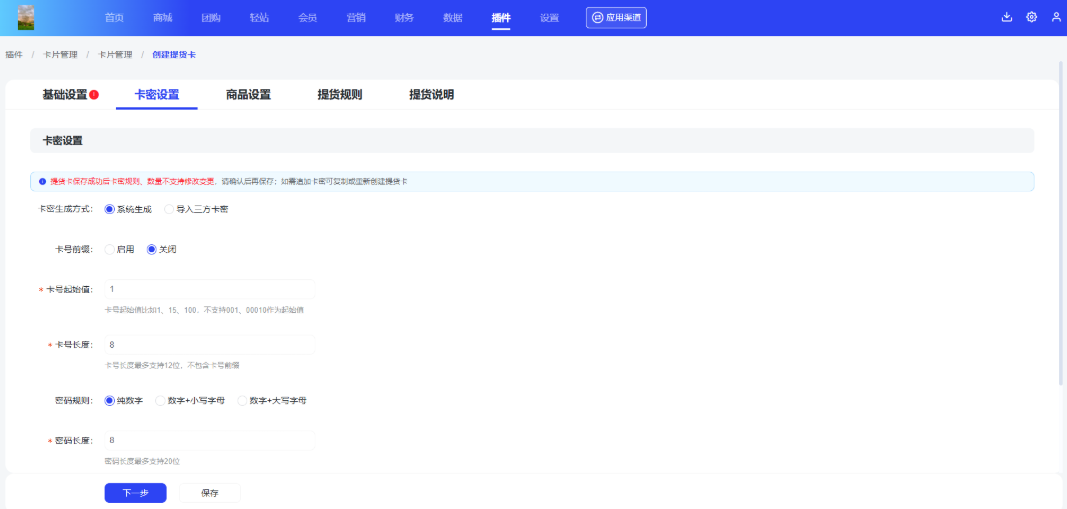Open settings via the gear icon
This screenshot has height=509, width=1067.
1031,17
